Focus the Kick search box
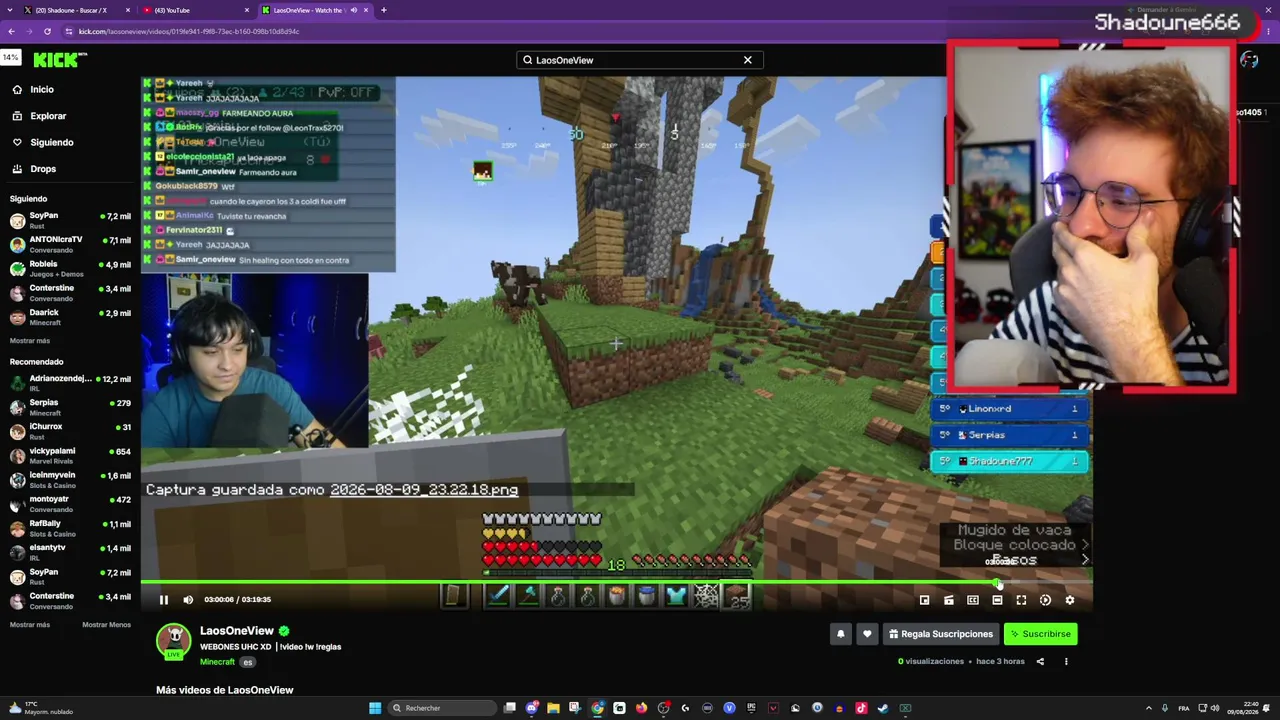The height and width of the screenshot is (720, 1280). coord(640,60)
